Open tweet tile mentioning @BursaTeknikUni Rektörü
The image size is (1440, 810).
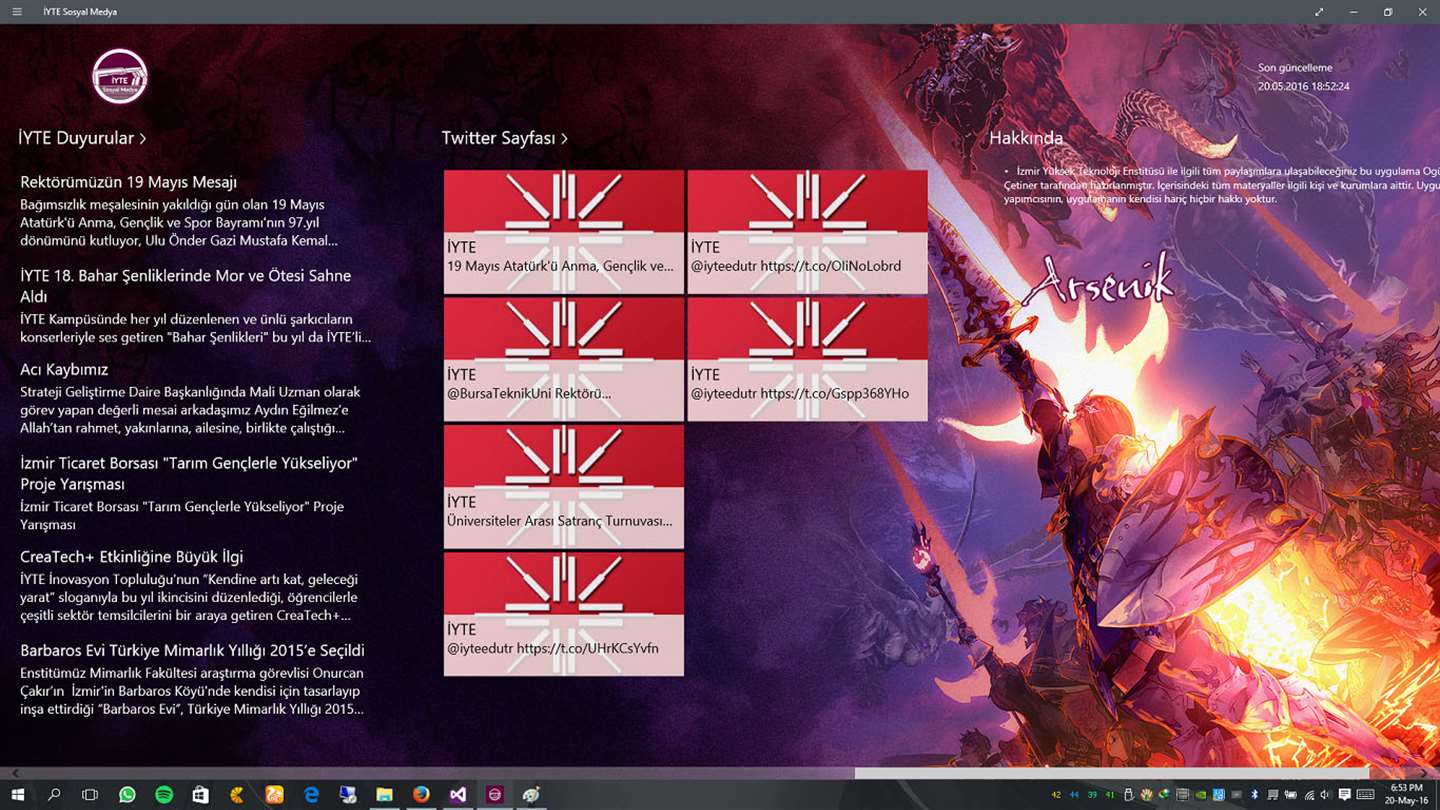[564, 359]
